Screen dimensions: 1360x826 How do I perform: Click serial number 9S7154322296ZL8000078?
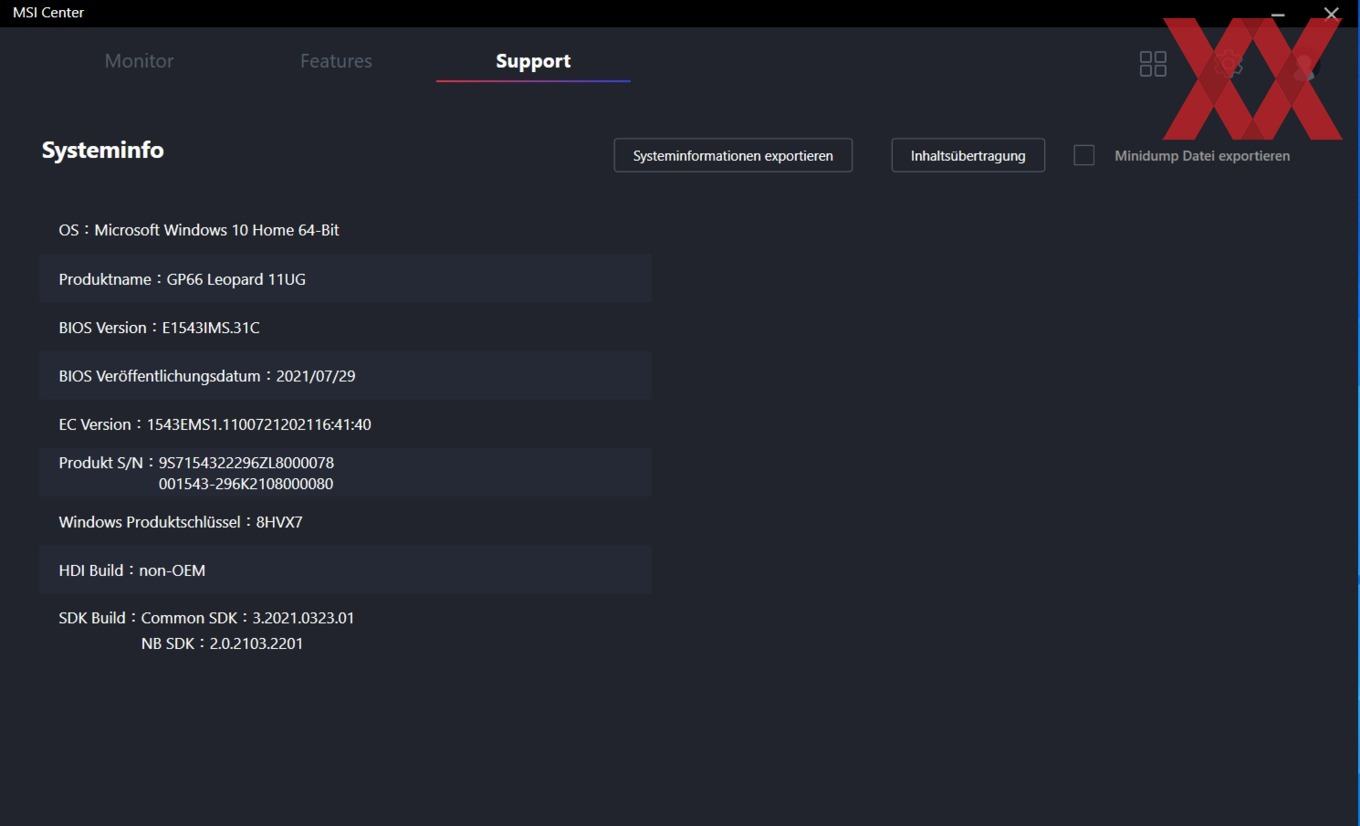pos(246,463)
